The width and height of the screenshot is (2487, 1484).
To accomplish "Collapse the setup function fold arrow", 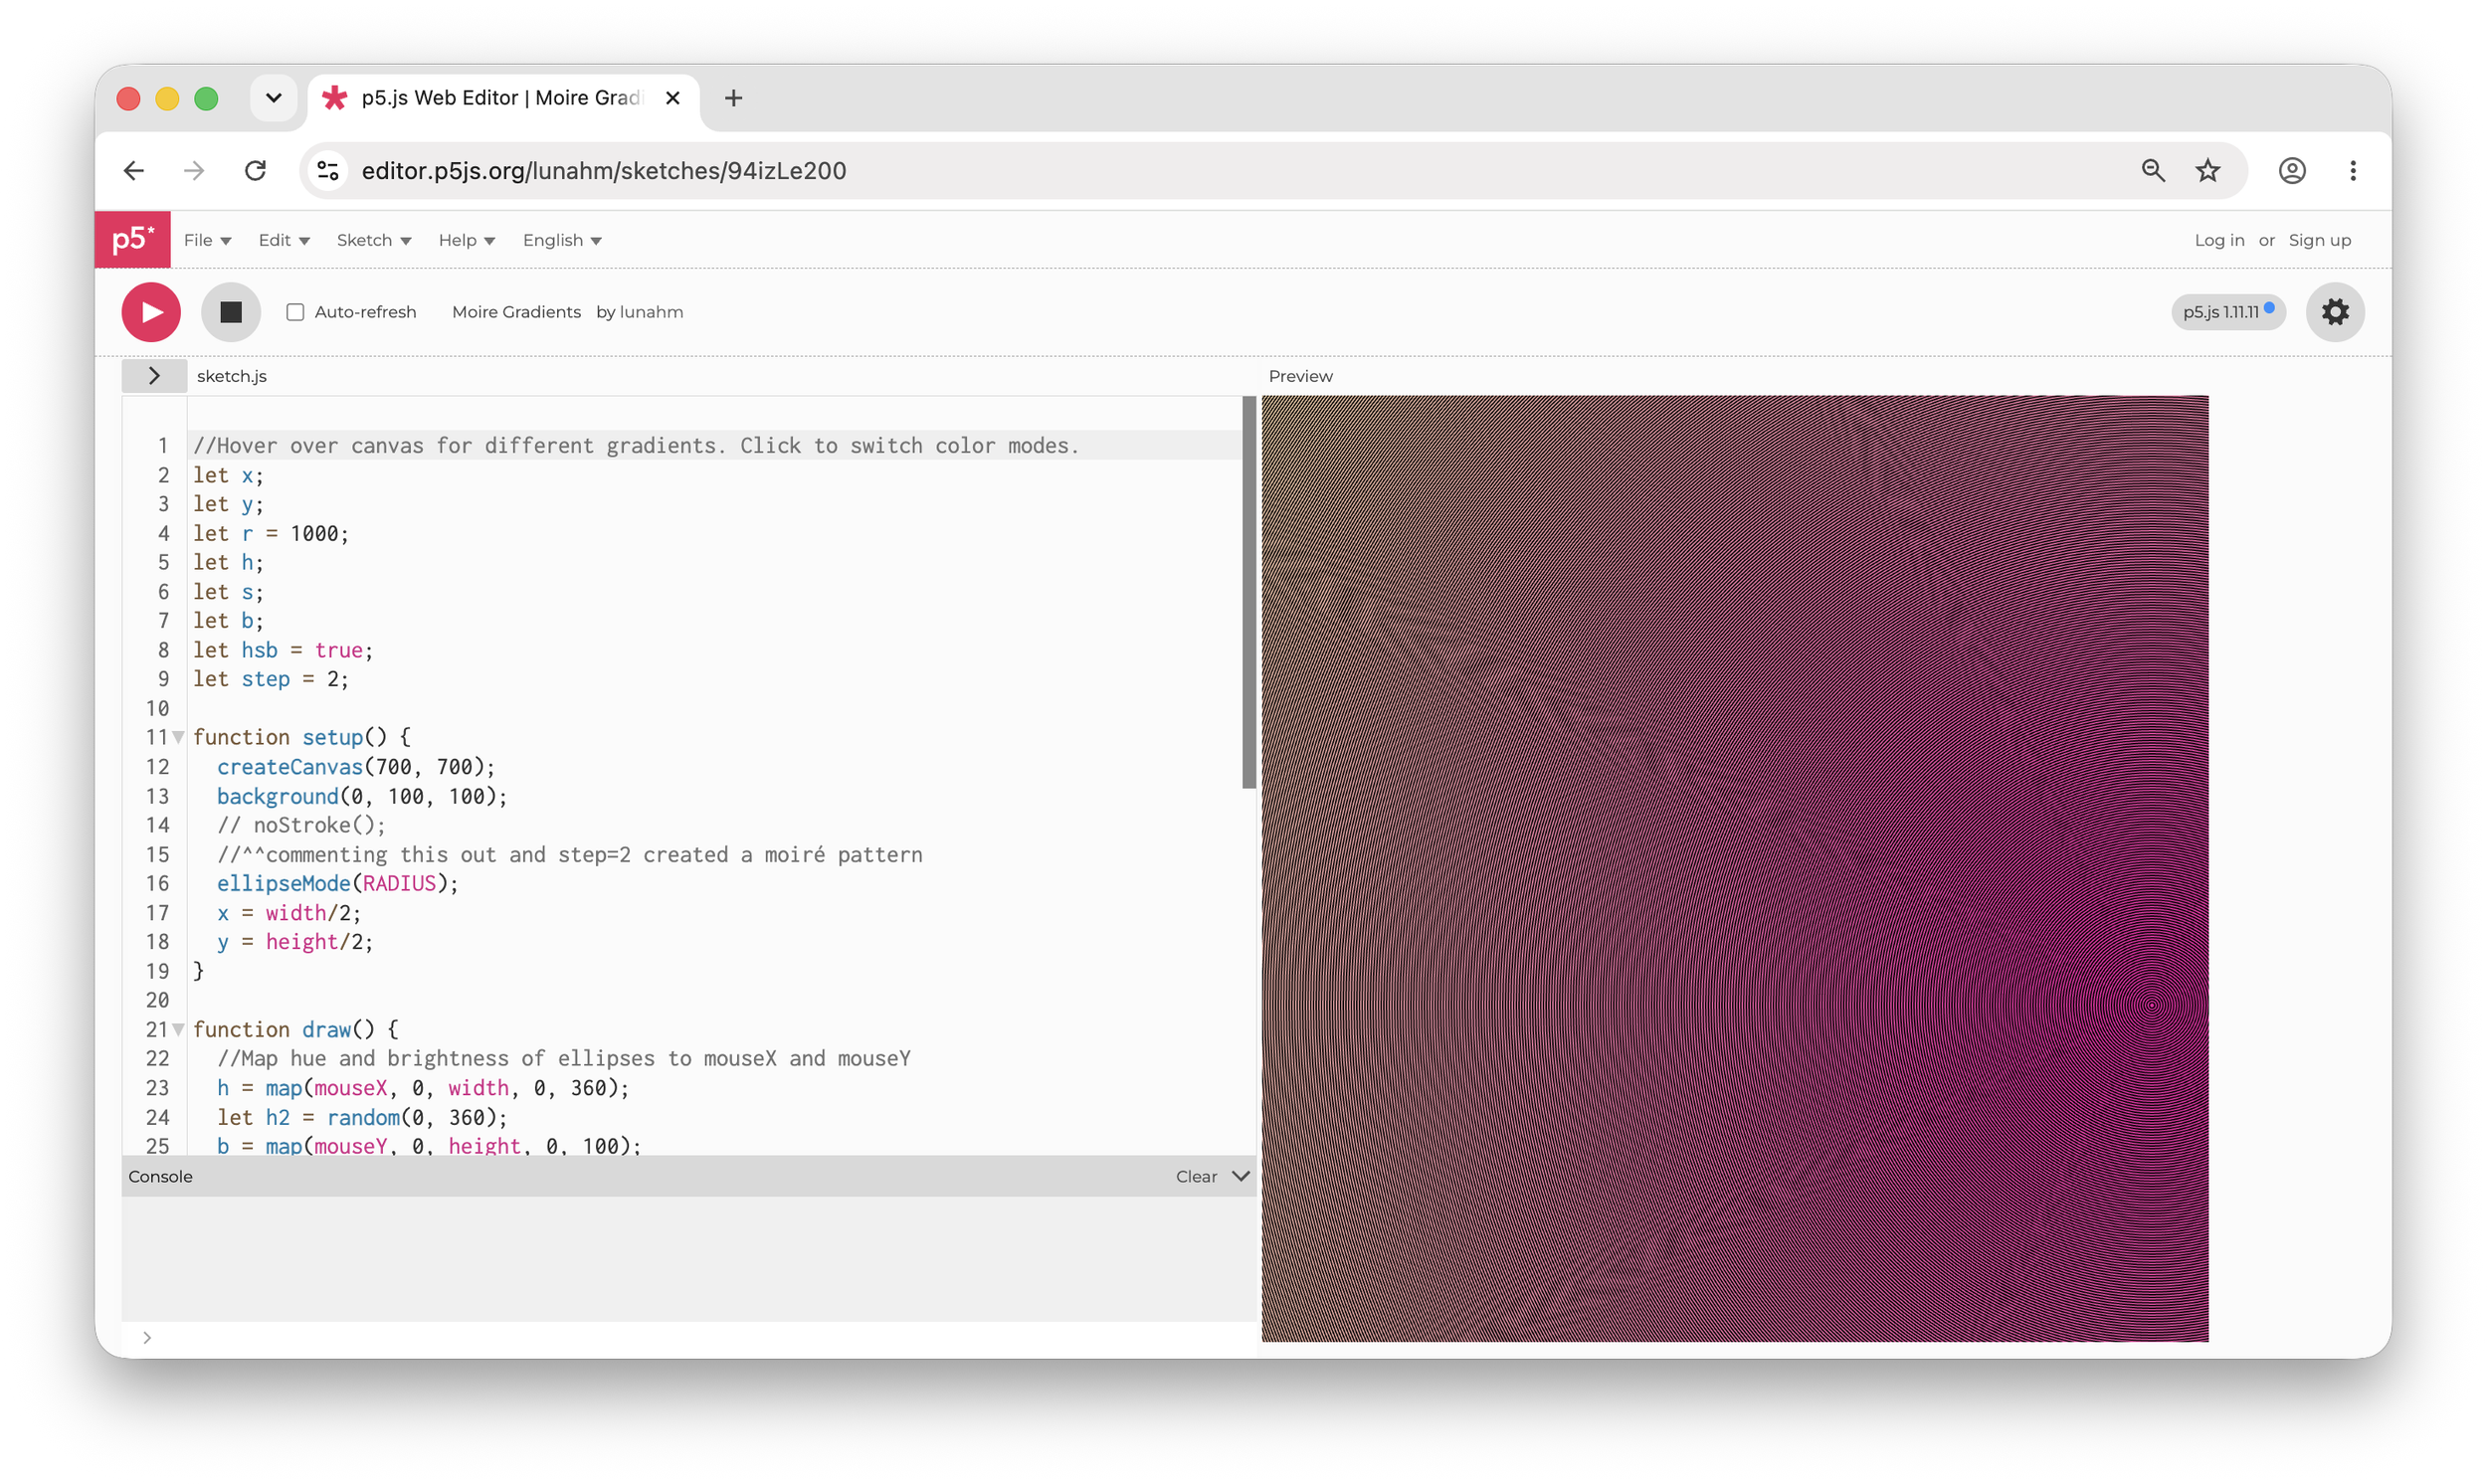I will click(x=178, y=737).
